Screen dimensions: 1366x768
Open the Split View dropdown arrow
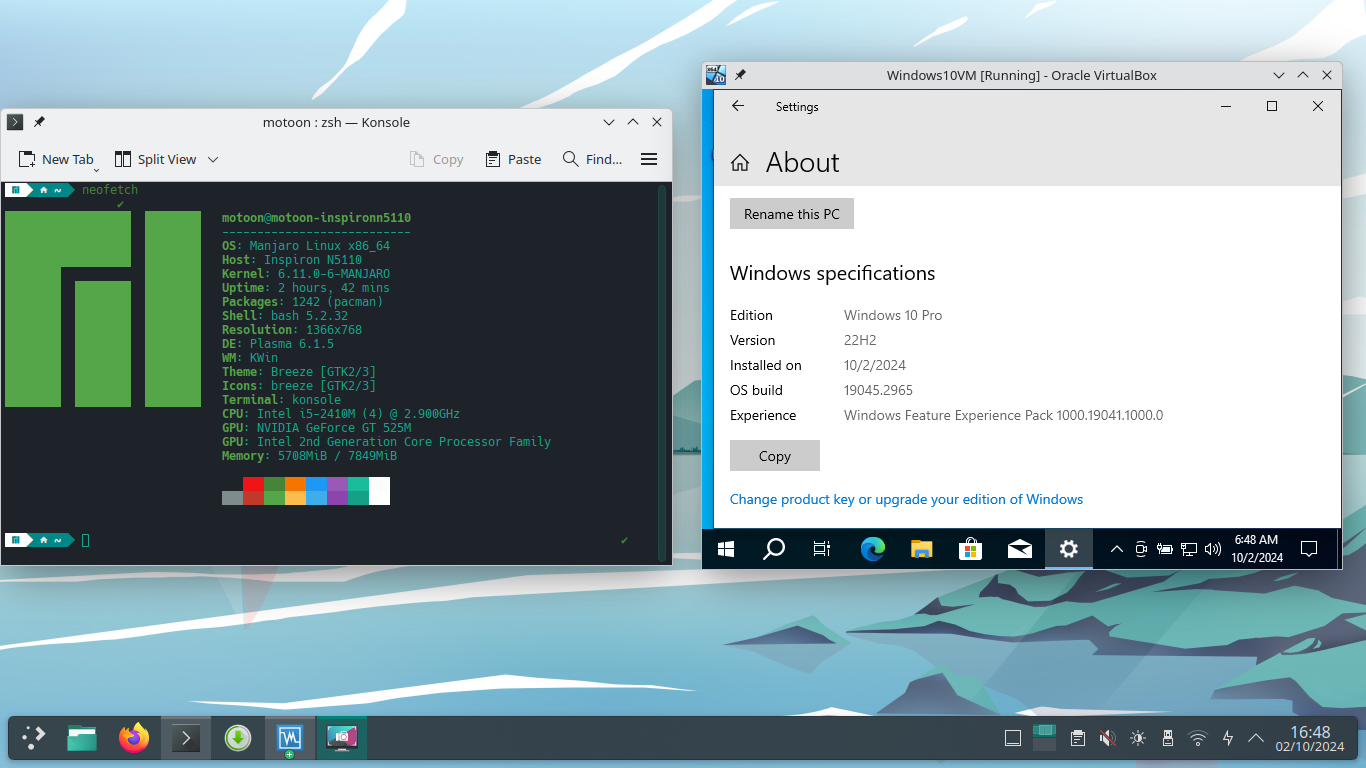click(x=213, y=159)
